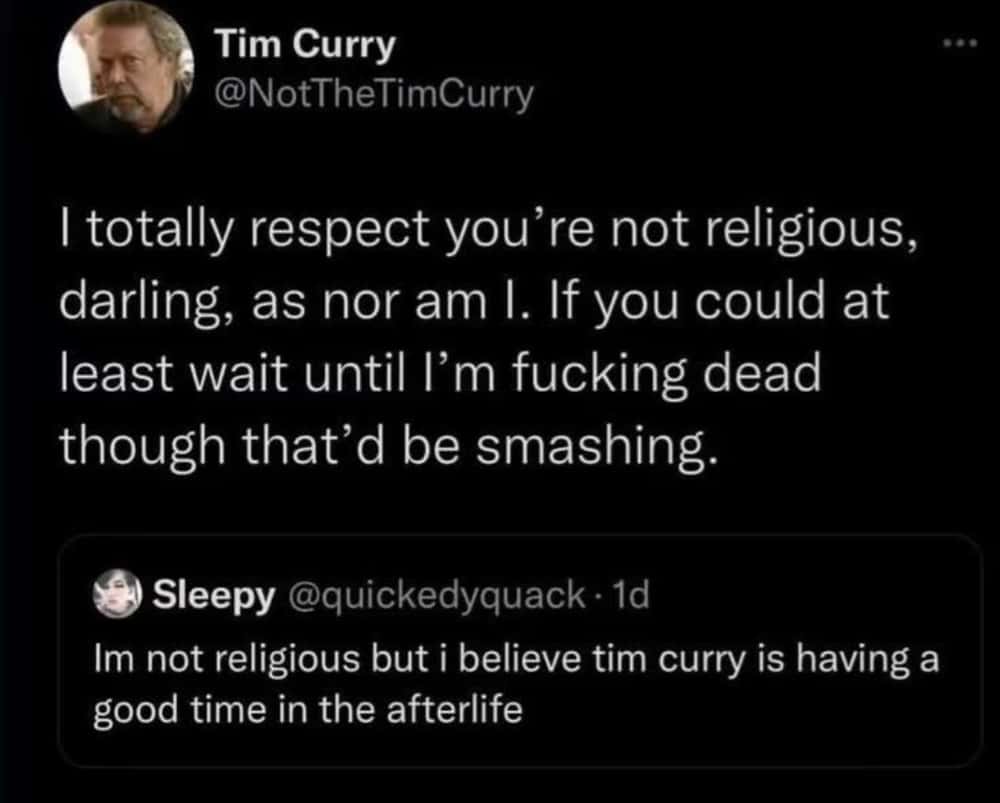Open the "Sleepy" display name link

tap(212, 597)
